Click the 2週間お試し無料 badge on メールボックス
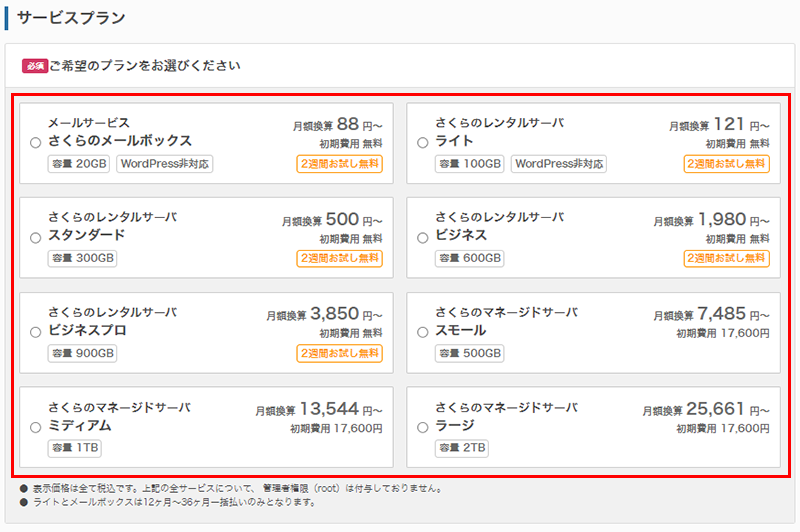This screenshot has width=800, height=532. pyautogui.click(x=340, y=164)
